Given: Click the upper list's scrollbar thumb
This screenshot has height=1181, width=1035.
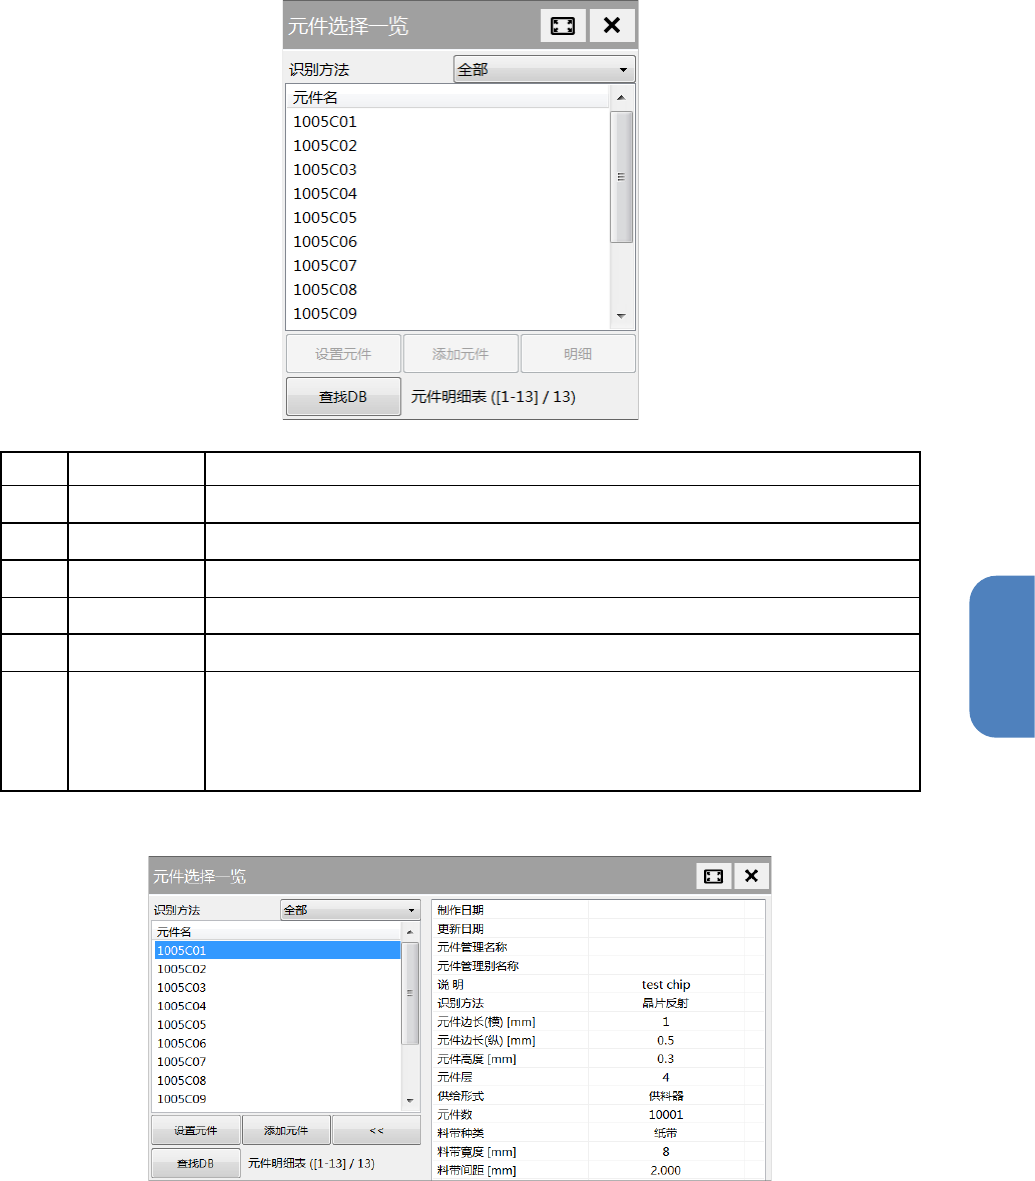Looking at the screenshot, I should 621,177.
